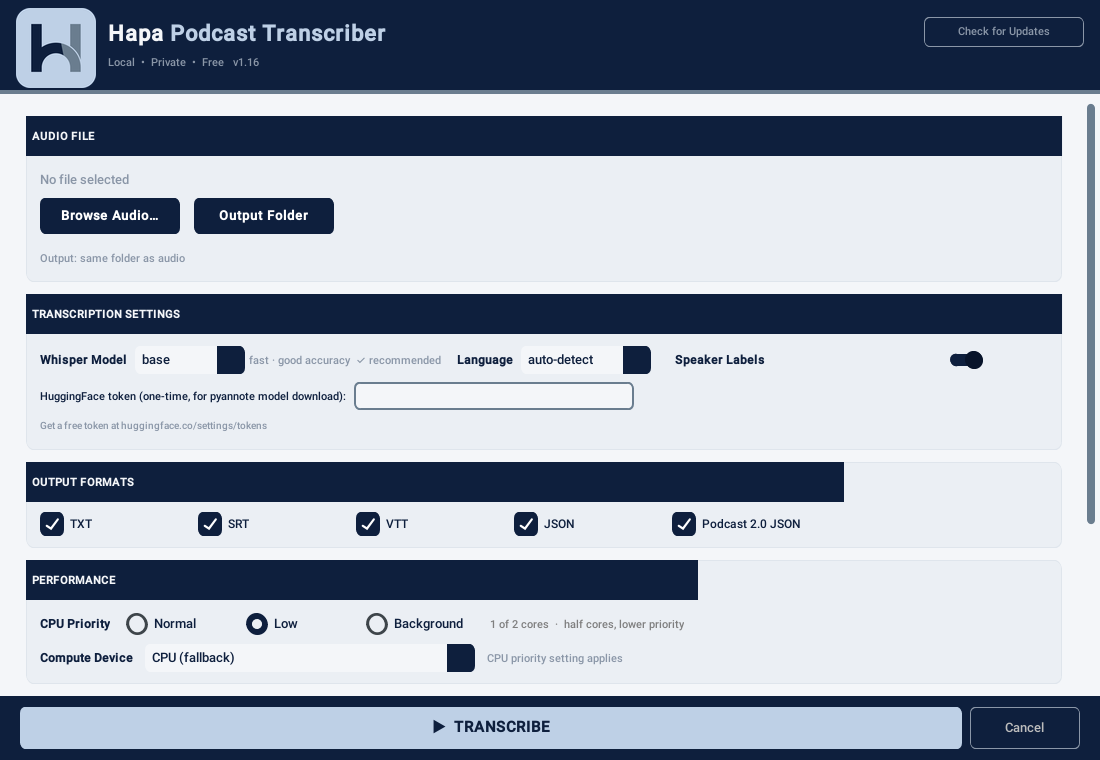Click the Speaker Labels label
Image resolution: width=1100 pixels, height=760 pixels.
tap(720, 360)
